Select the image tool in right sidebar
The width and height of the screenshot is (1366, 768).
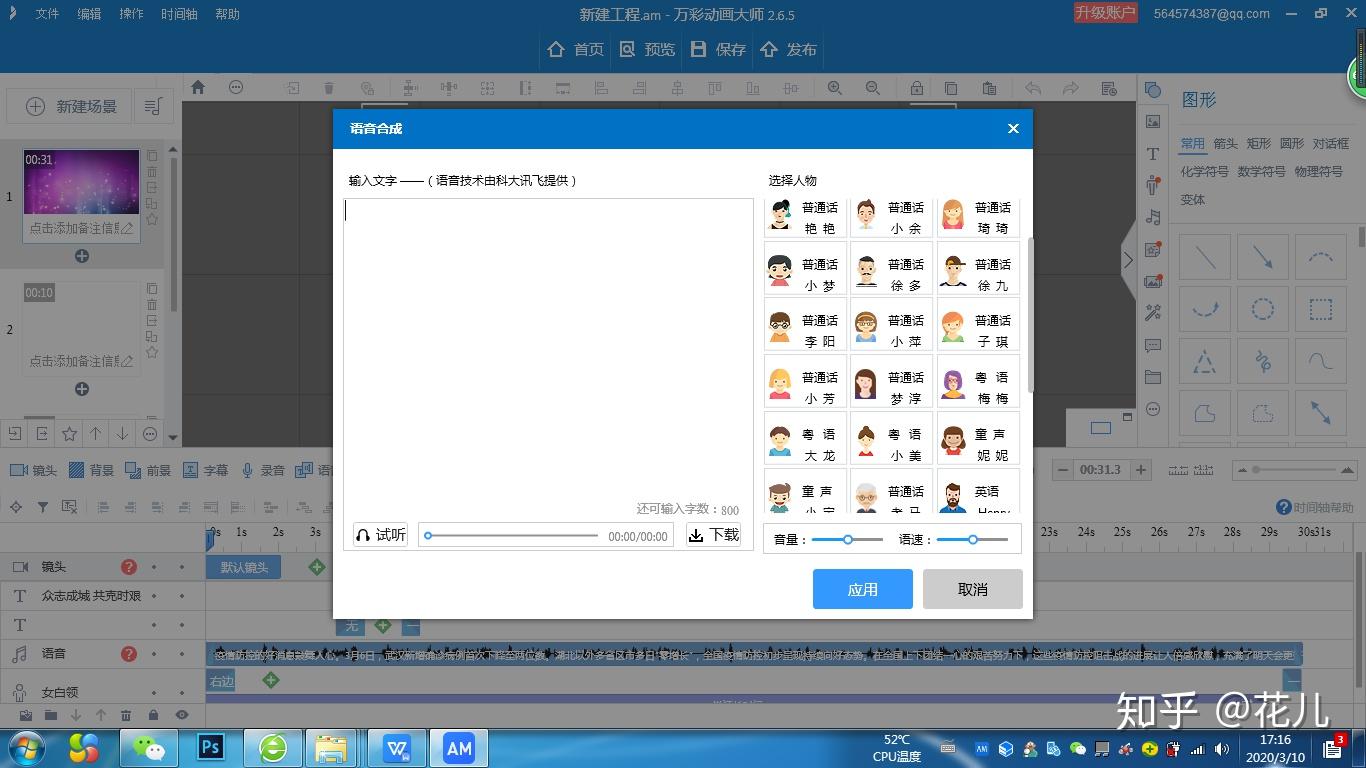click(1153, 122)
